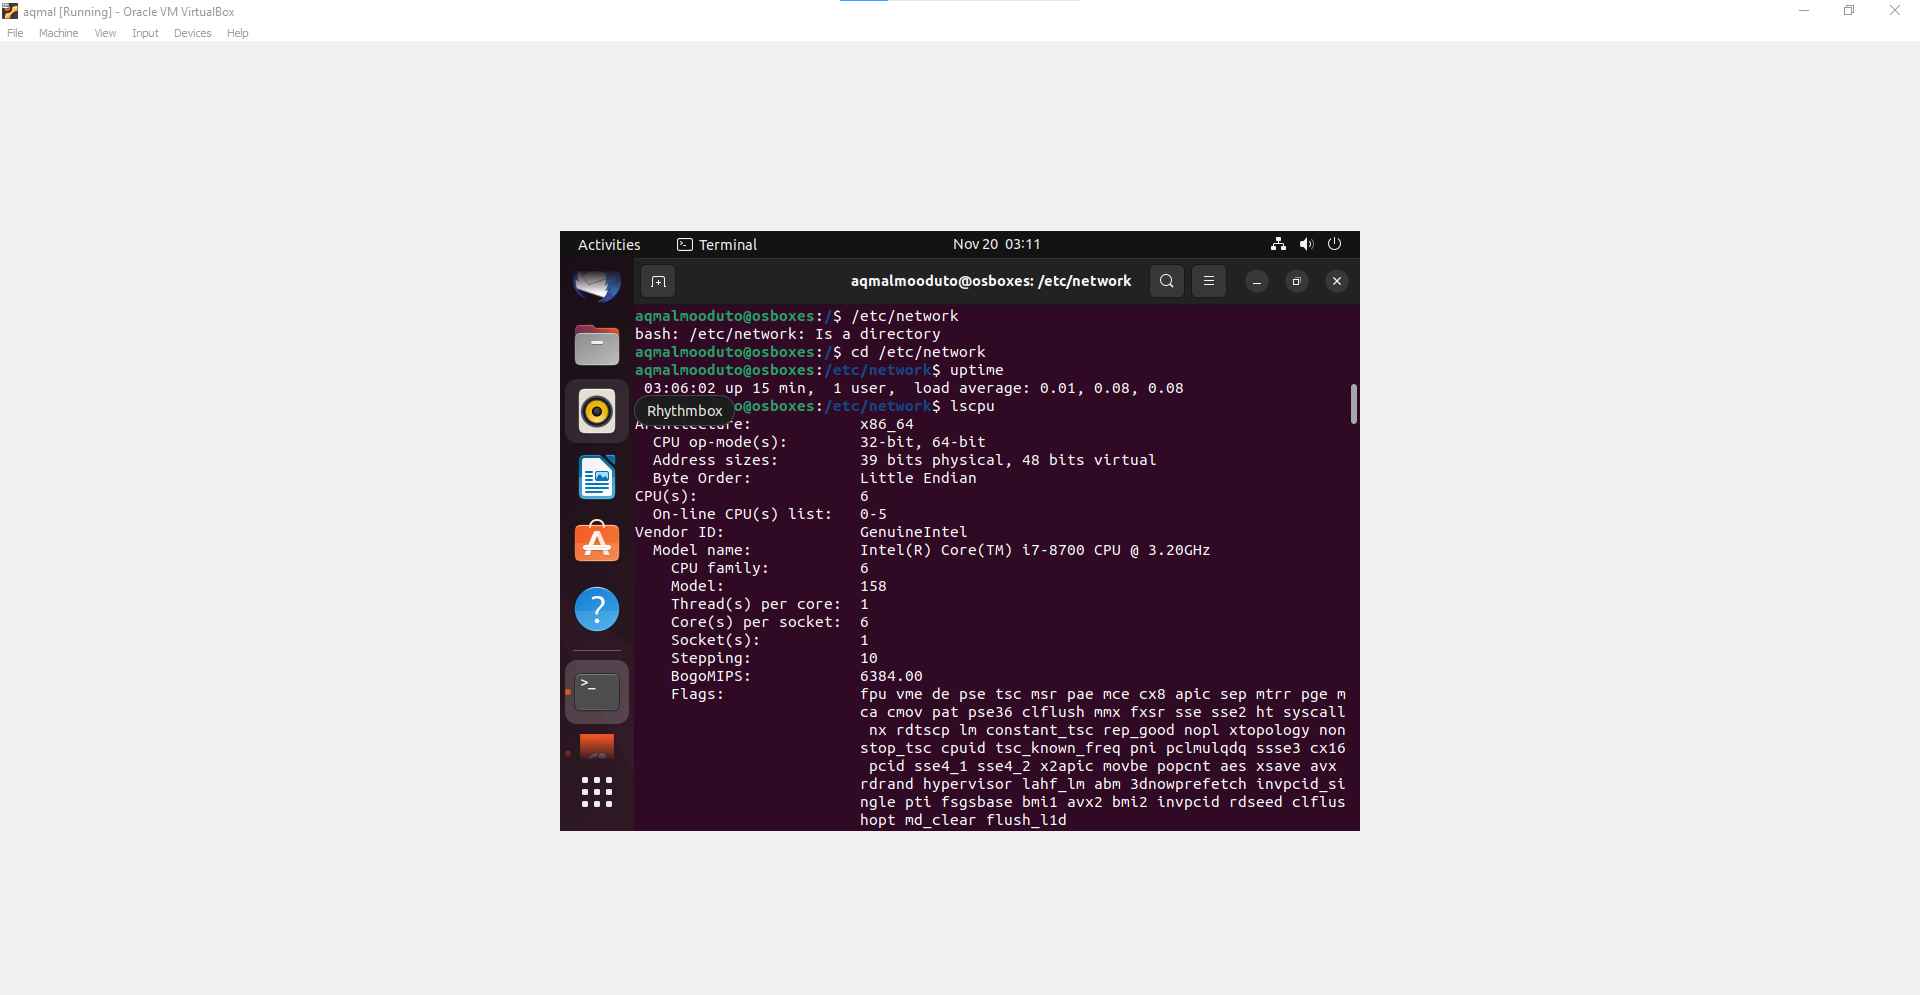Click the terminal vertical scrollbar handle
Screen dimensions: 1920x995
click(x=1353, y=404)
